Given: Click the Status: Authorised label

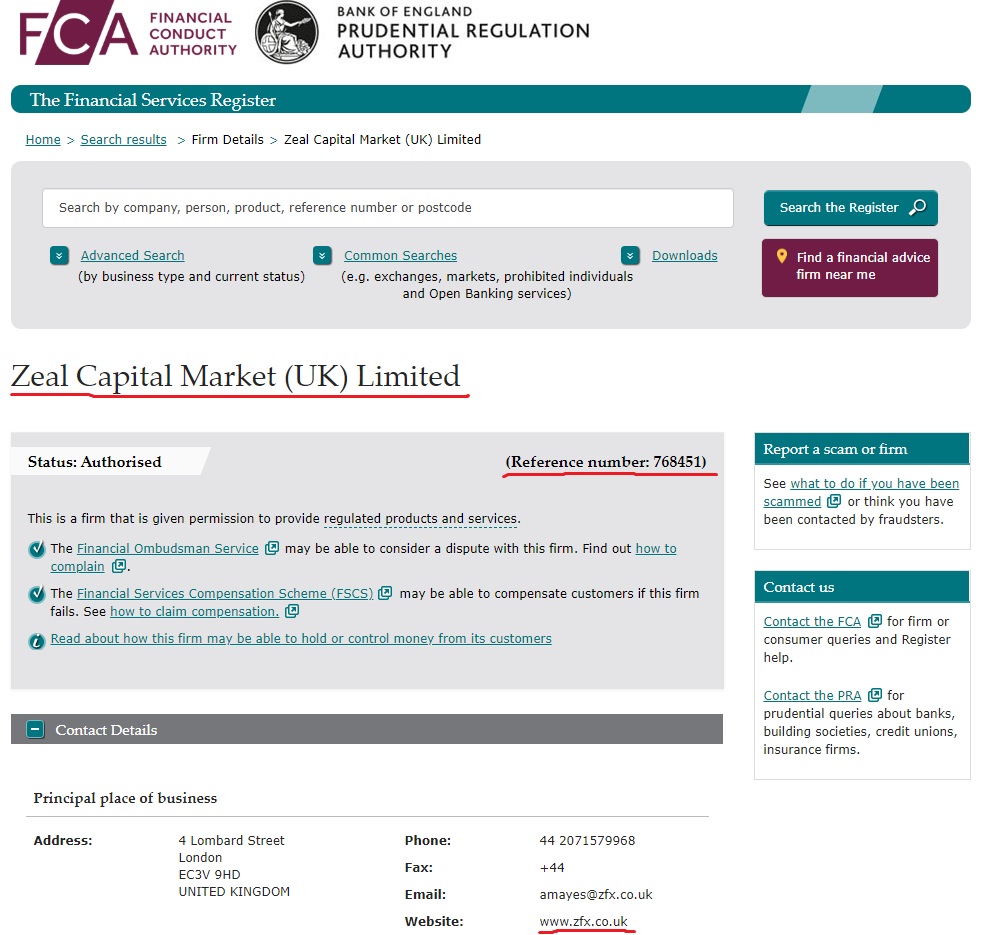Looking at the screenshot, I should tap(95, 462).
